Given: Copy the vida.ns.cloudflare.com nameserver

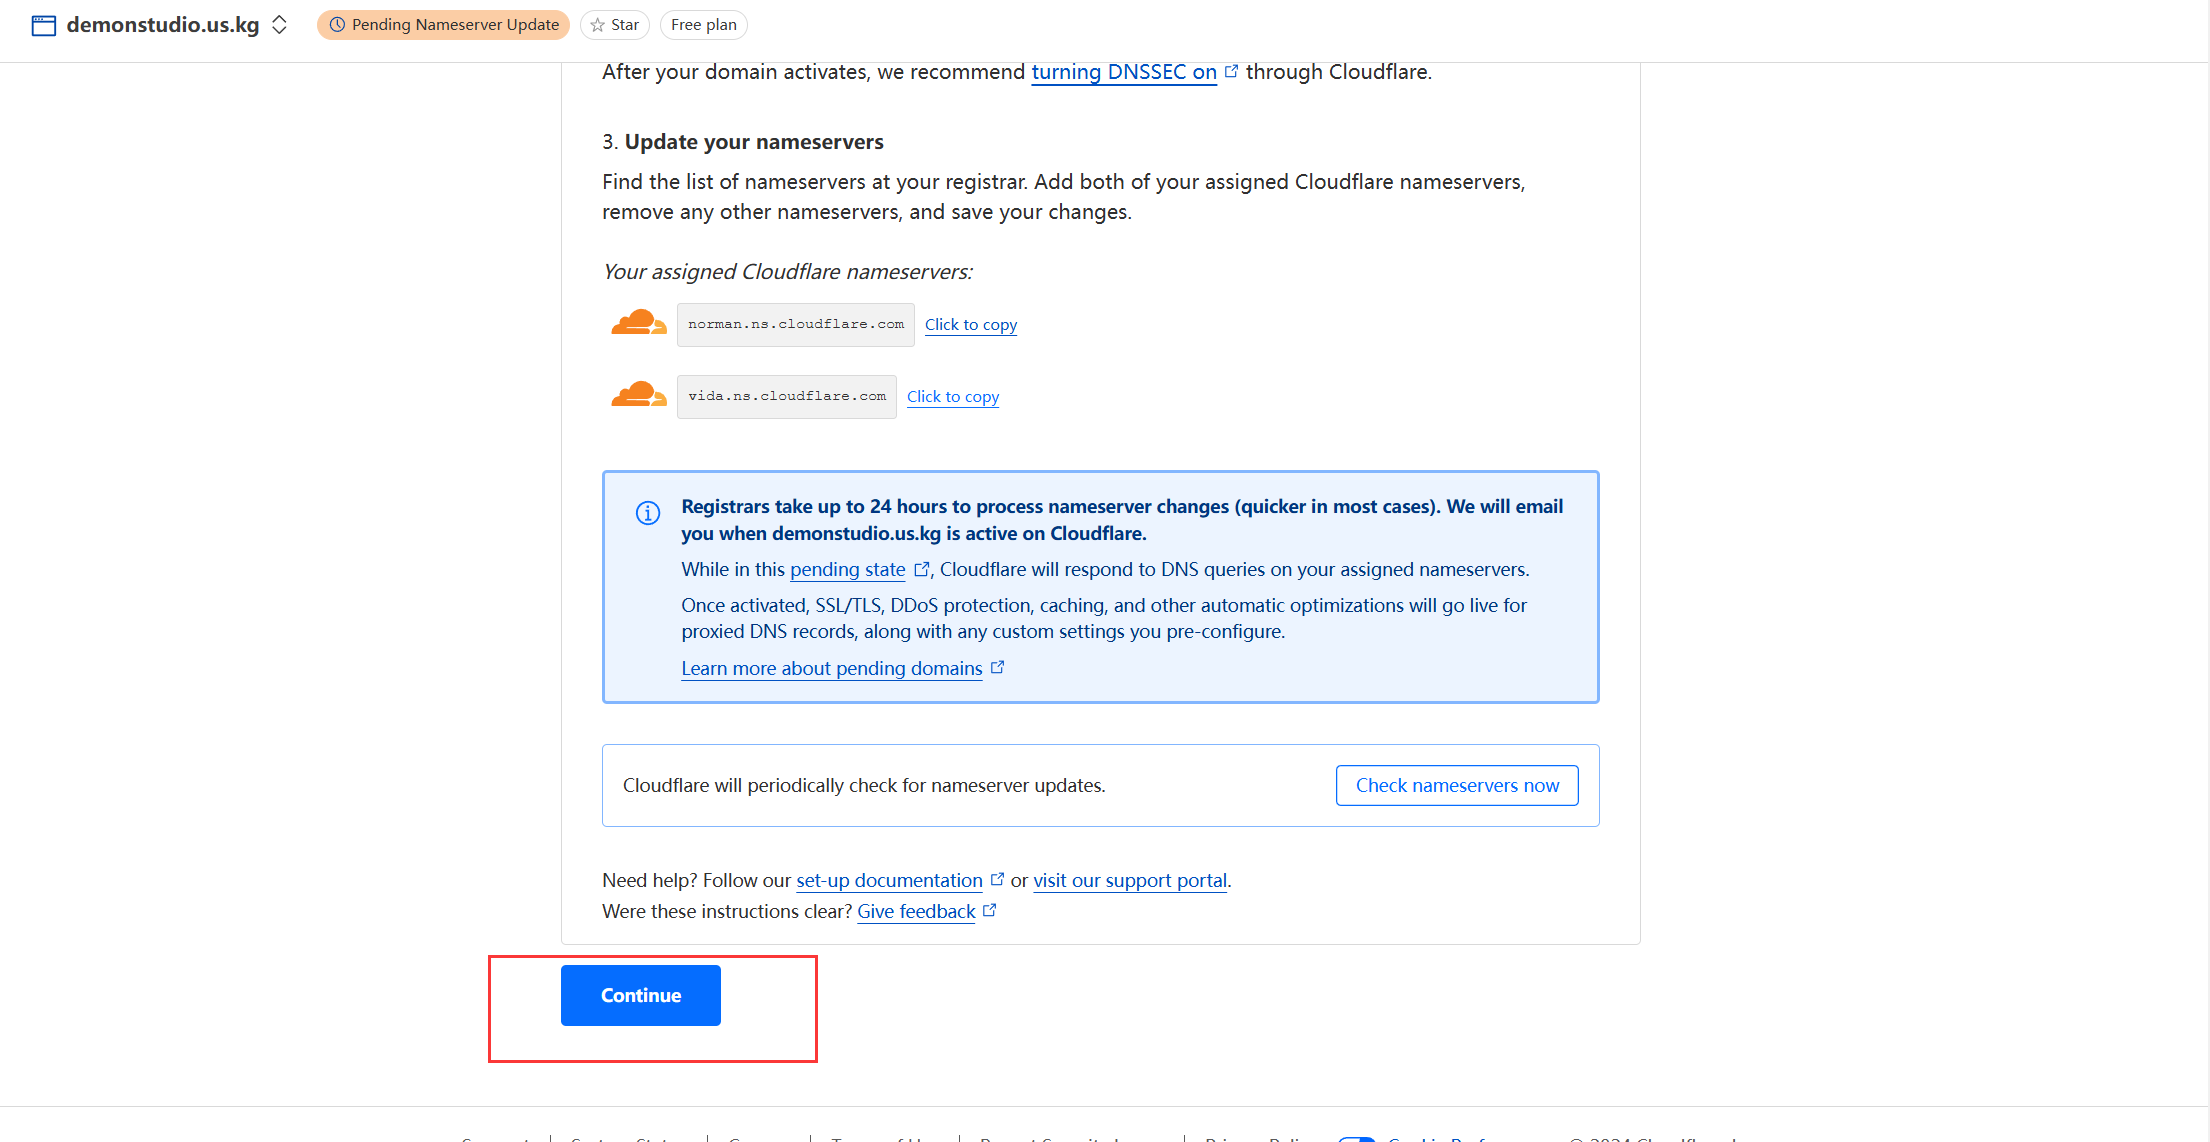Looking at the screenshot, I should pos(952,397).
